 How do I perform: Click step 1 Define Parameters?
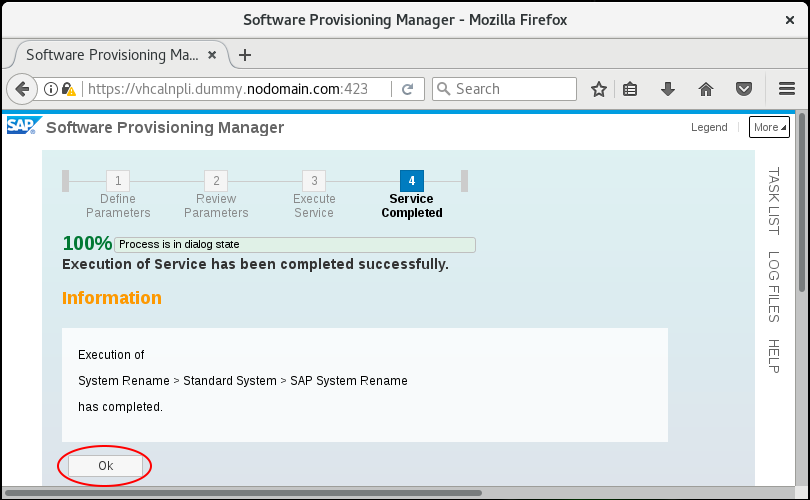(118, 195)
